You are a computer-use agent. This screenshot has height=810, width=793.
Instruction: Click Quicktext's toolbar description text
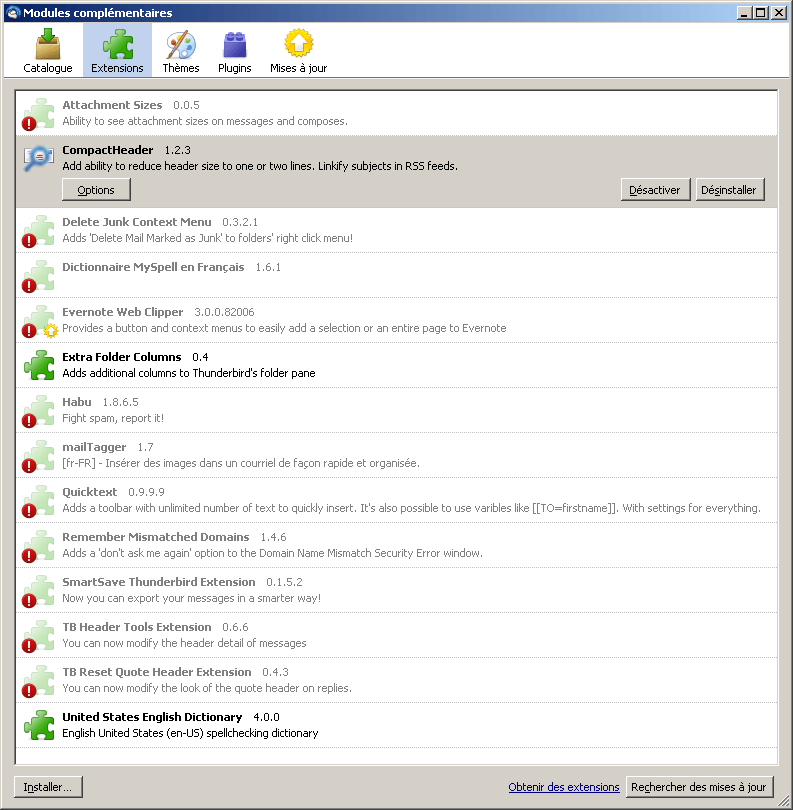pos(411,508)
